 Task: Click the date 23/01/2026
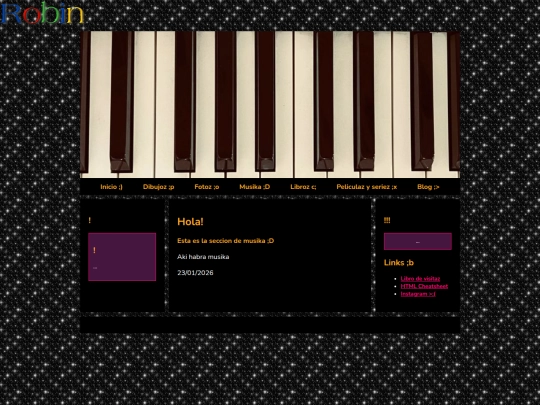(195, 273)
